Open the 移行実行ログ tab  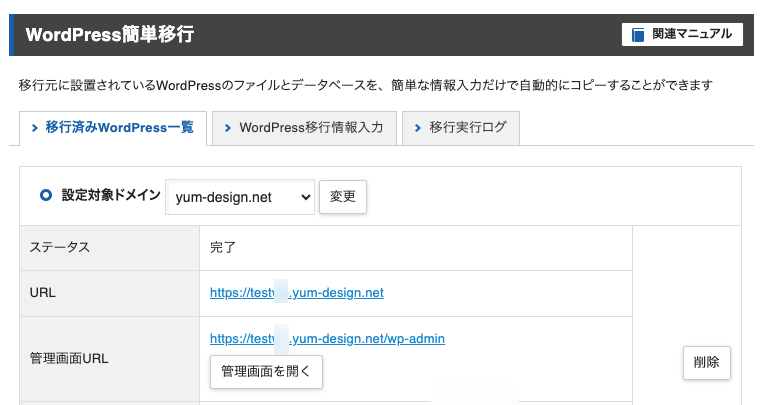pyautogui.click(x=461, y=128)
